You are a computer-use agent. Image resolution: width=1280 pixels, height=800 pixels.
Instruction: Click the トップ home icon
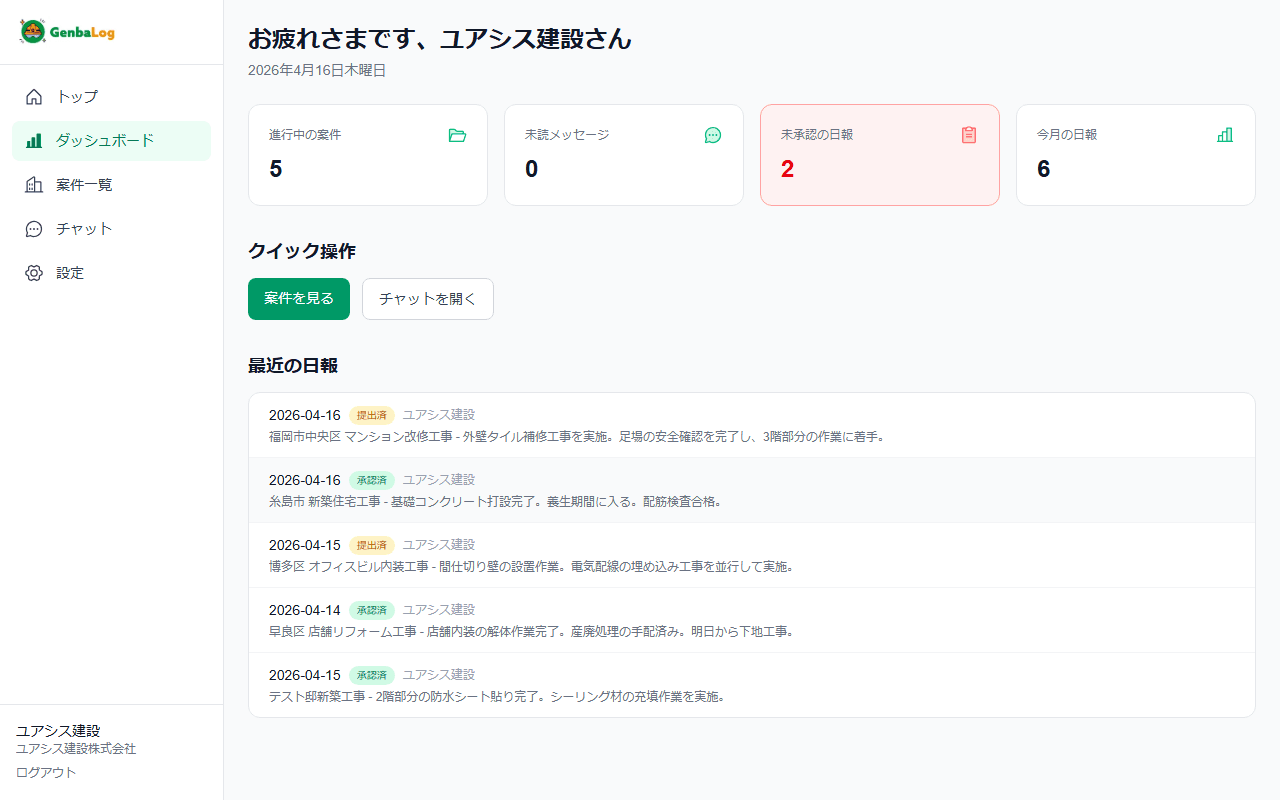click(x=33, y=96)
